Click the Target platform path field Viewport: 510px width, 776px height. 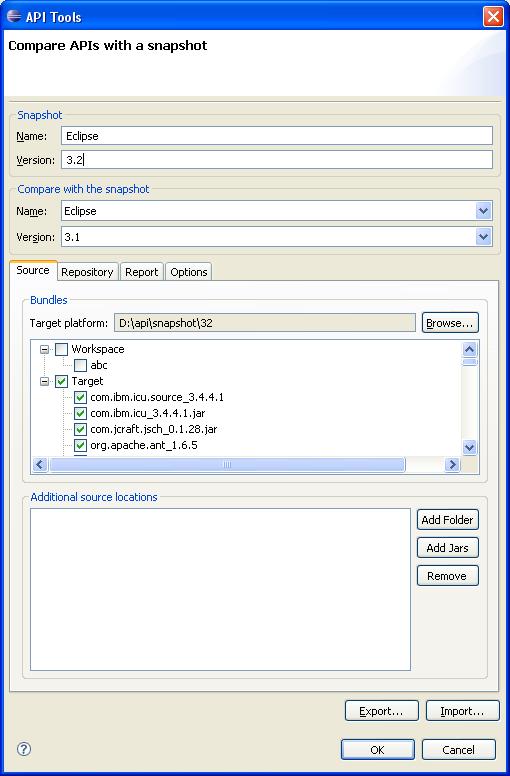coord(265,323)
